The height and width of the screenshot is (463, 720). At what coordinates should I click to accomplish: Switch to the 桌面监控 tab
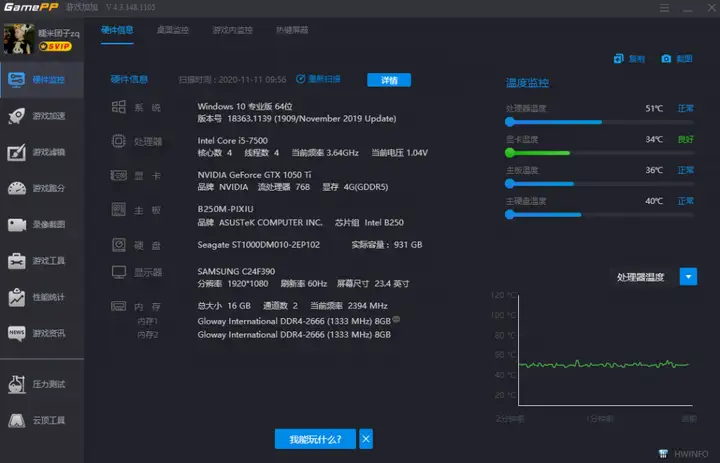[x=173, y=30]
